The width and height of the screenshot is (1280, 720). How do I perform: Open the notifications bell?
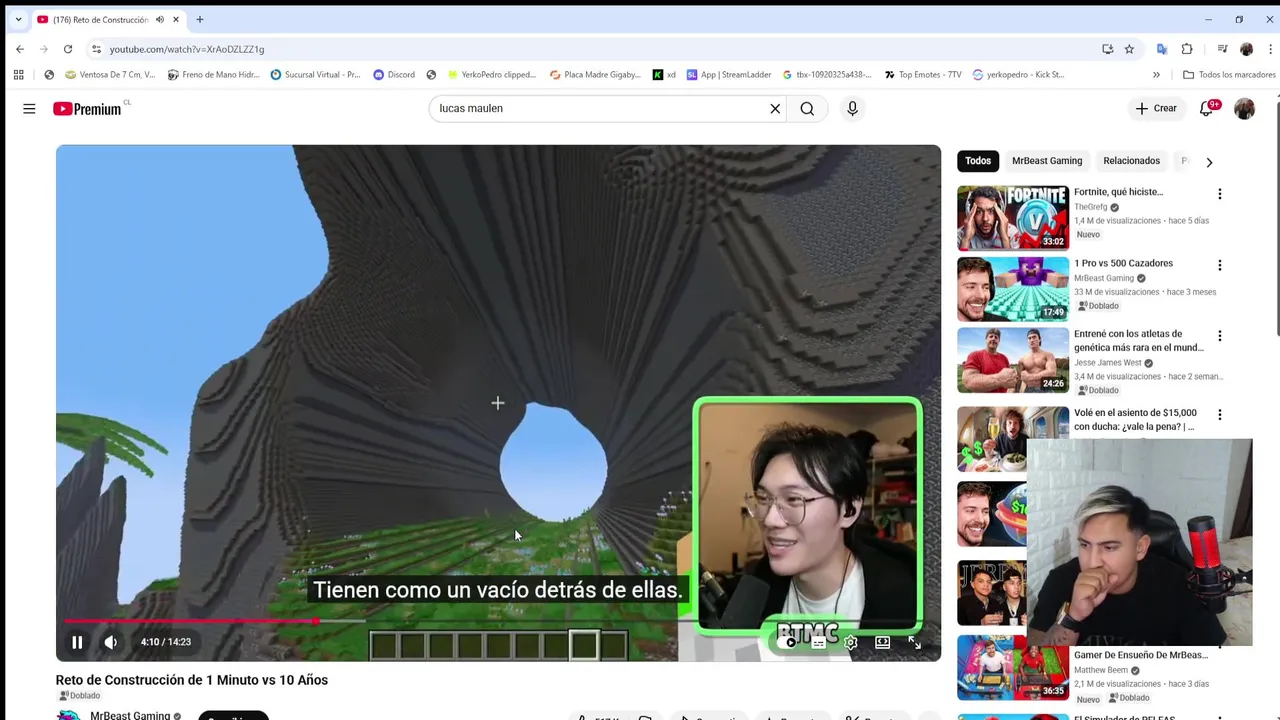(x=1208, y=108)
